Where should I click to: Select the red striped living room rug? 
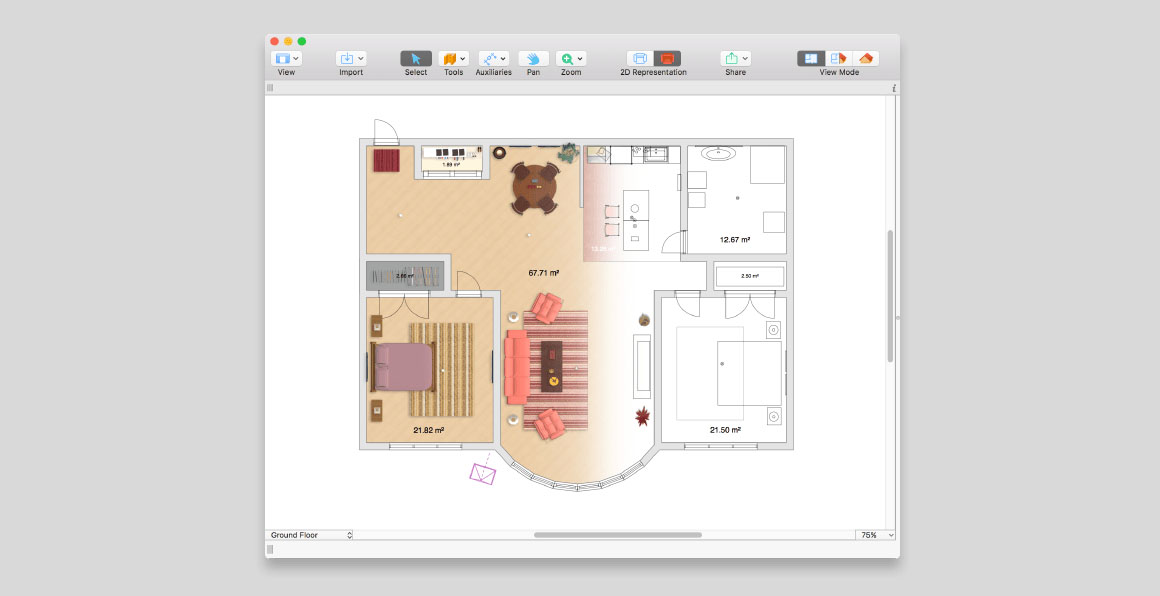point(556,370)
